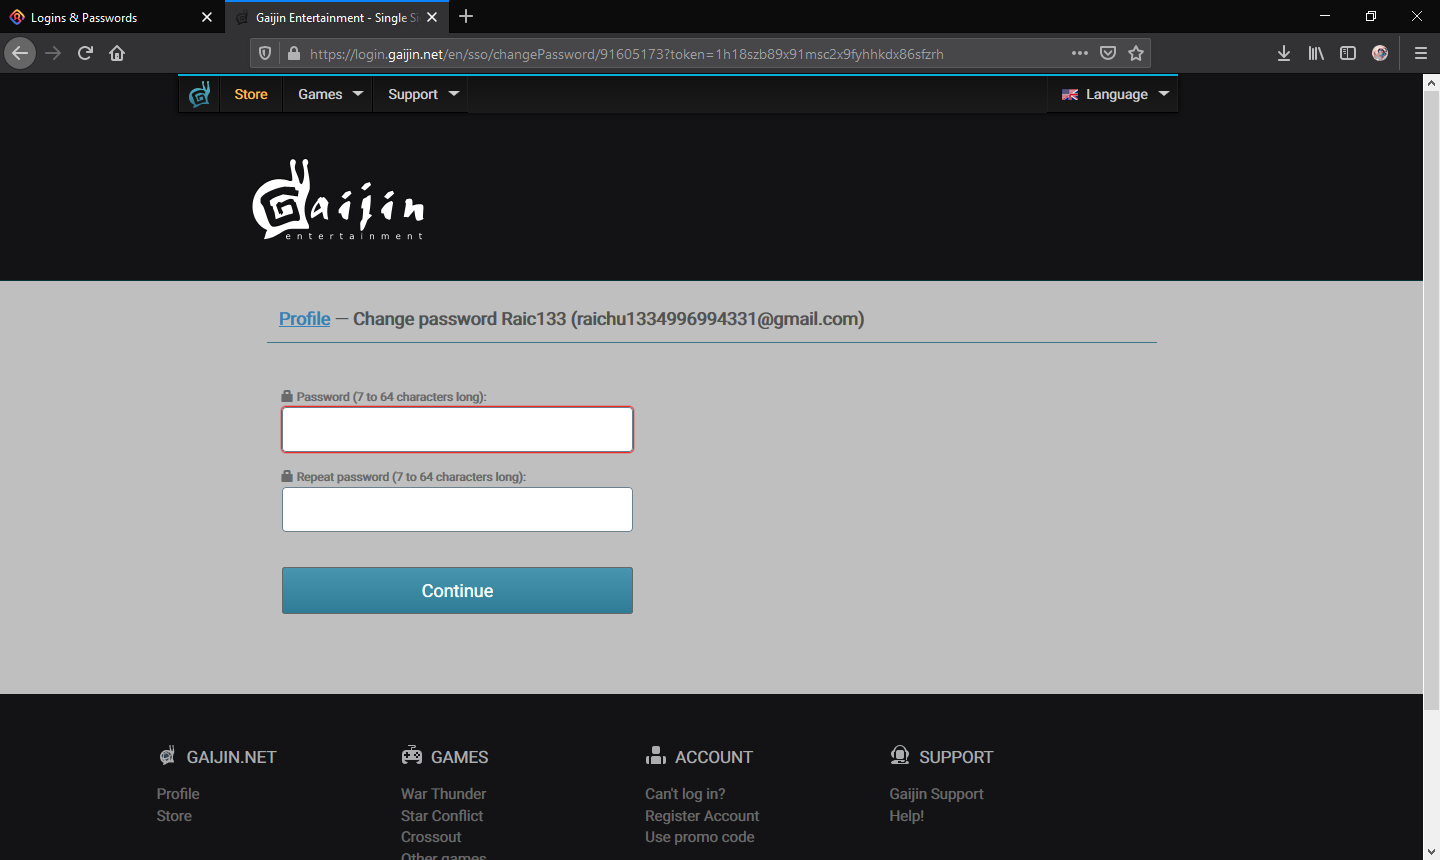Restore down the browser window
The width and height of the screenshot is (1440, 860).
point(1370,16)
